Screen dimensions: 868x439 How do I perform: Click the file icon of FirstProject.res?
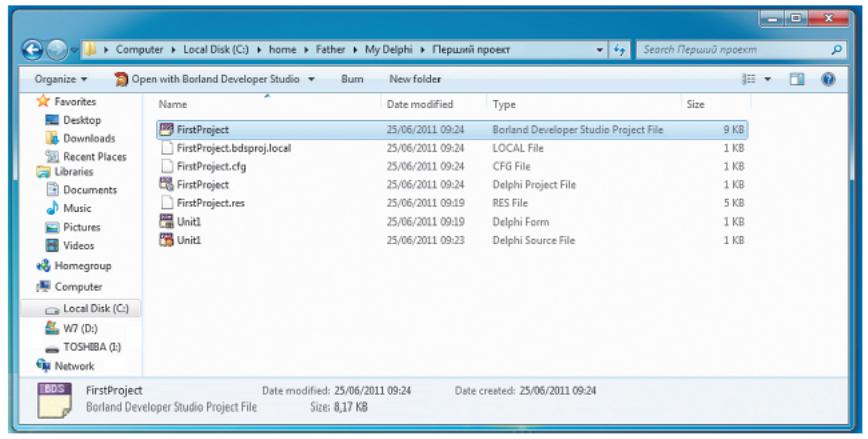(167, 203)
